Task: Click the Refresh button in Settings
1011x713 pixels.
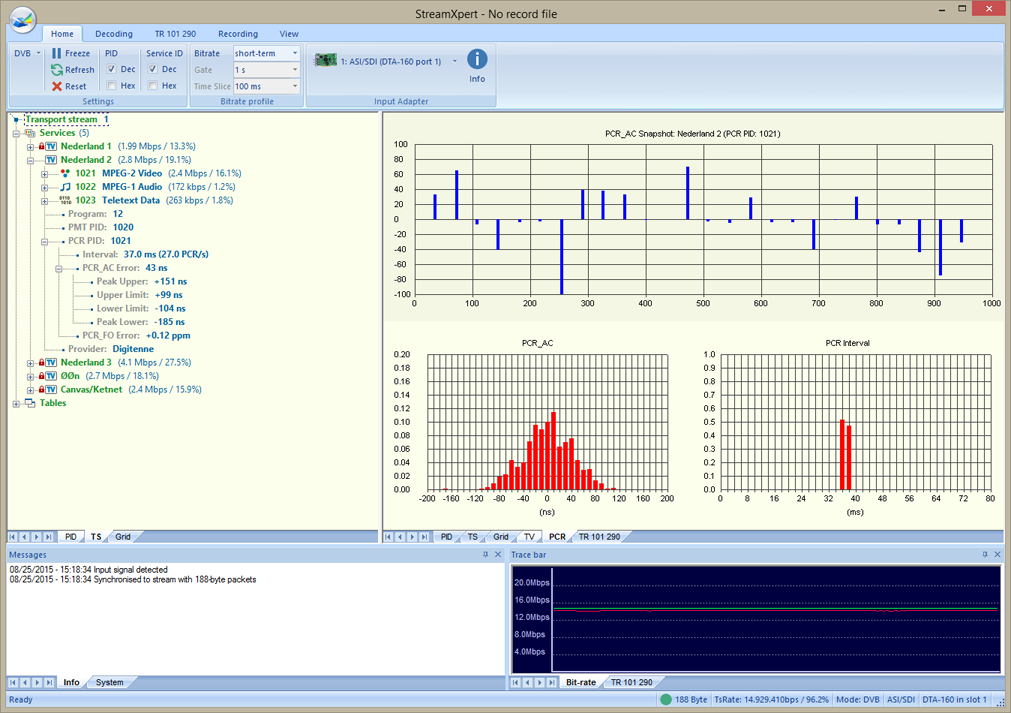Action: click(73, 70)
